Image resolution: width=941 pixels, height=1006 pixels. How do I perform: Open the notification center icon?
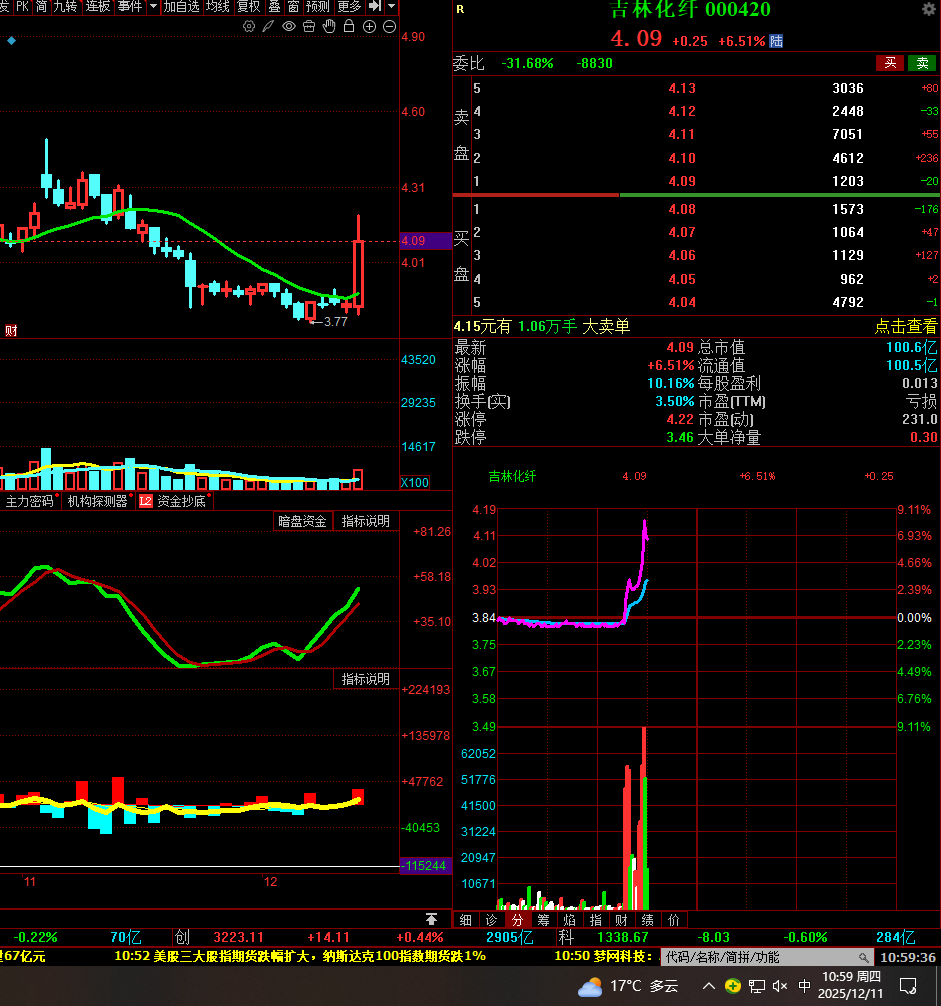(908, 986)
